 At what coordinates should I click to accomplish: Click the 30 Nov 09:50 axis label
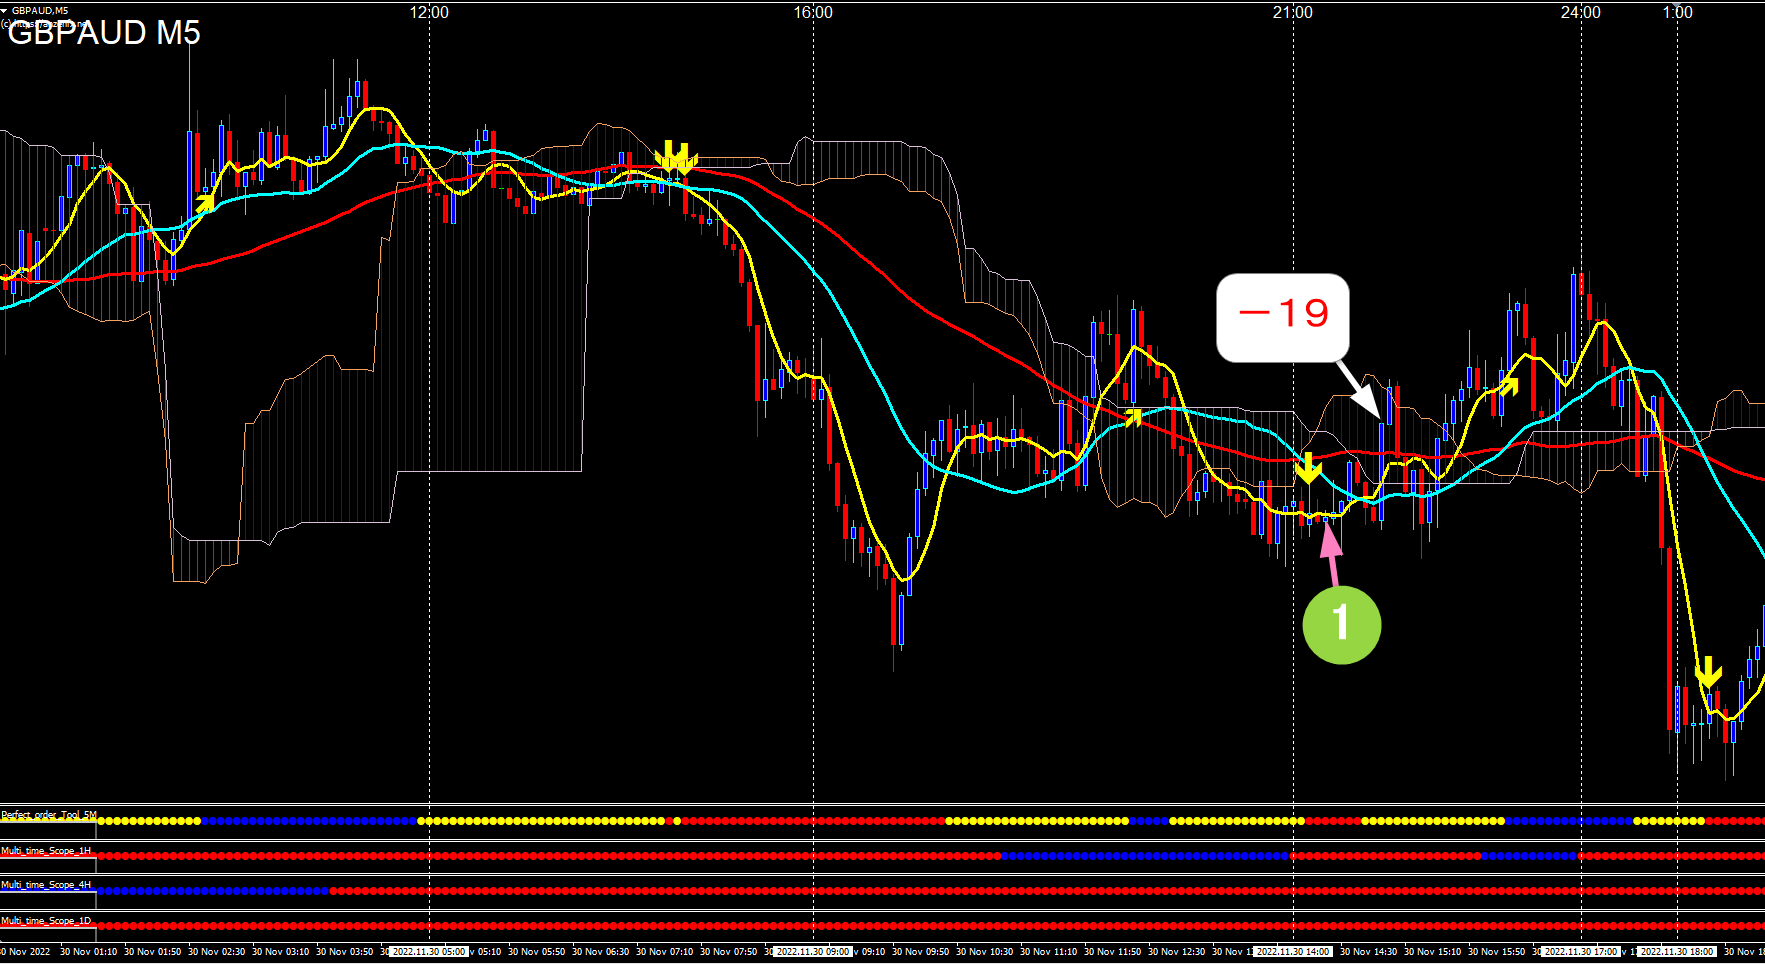tap(920, 952)
